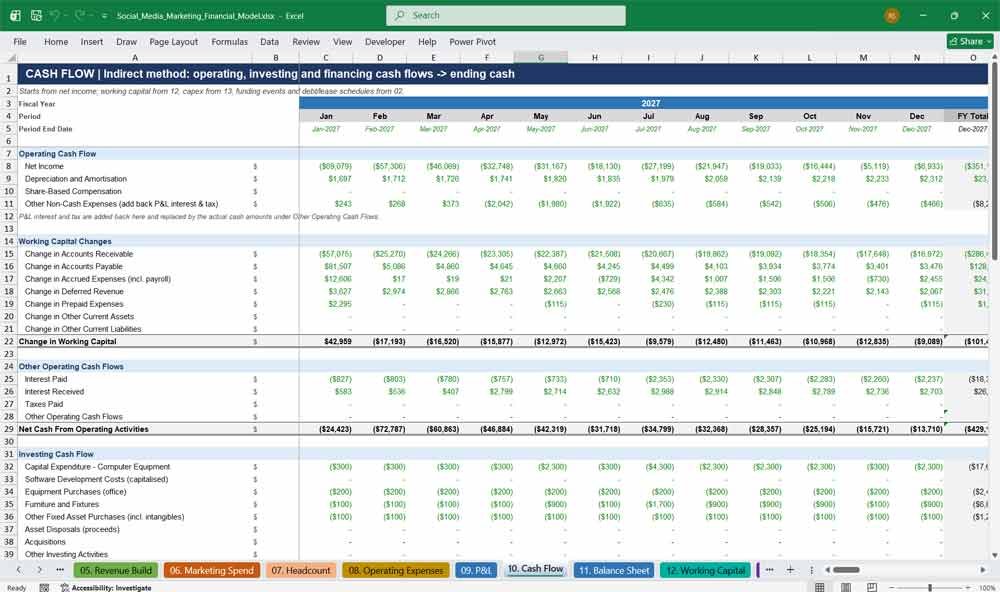Show hidden sheets ellipsis left of Revenue Build
The image size is (1000, 592).
(60, 570)
